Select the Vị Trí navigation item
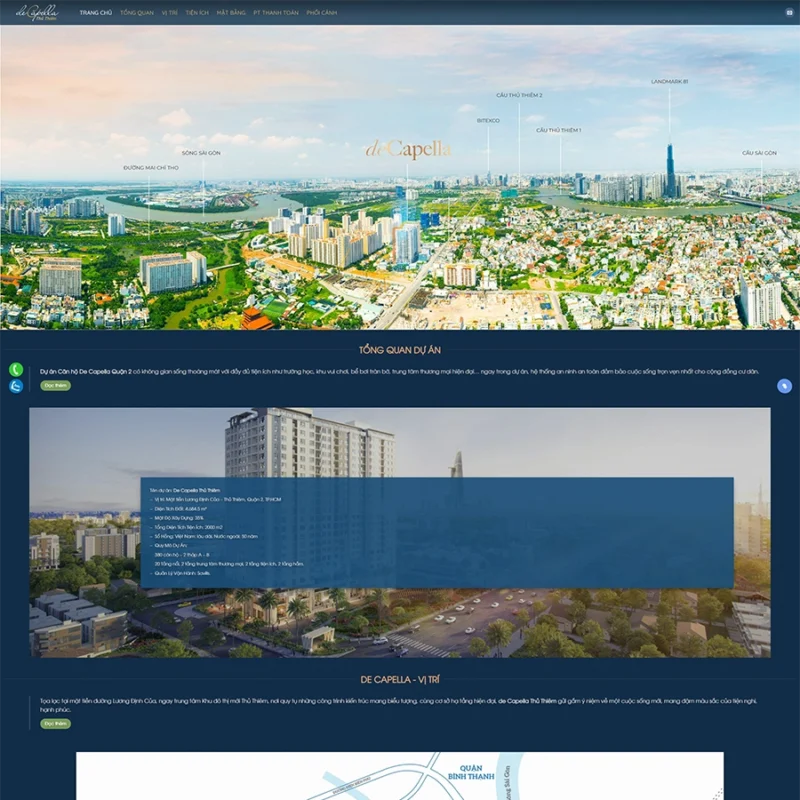 (x=169, y=13)
